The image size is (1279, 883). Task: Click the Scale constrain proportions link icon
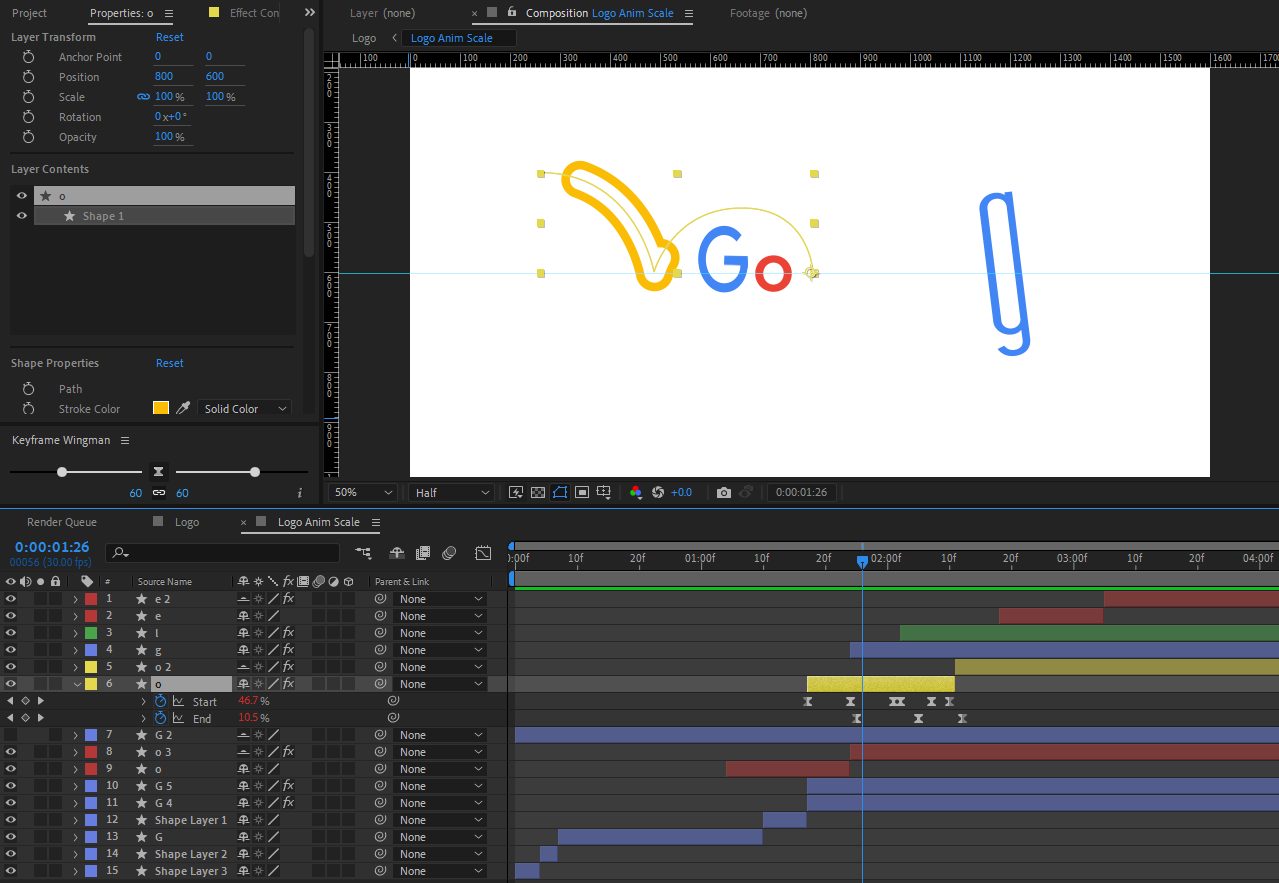click(x=143, y=97)
